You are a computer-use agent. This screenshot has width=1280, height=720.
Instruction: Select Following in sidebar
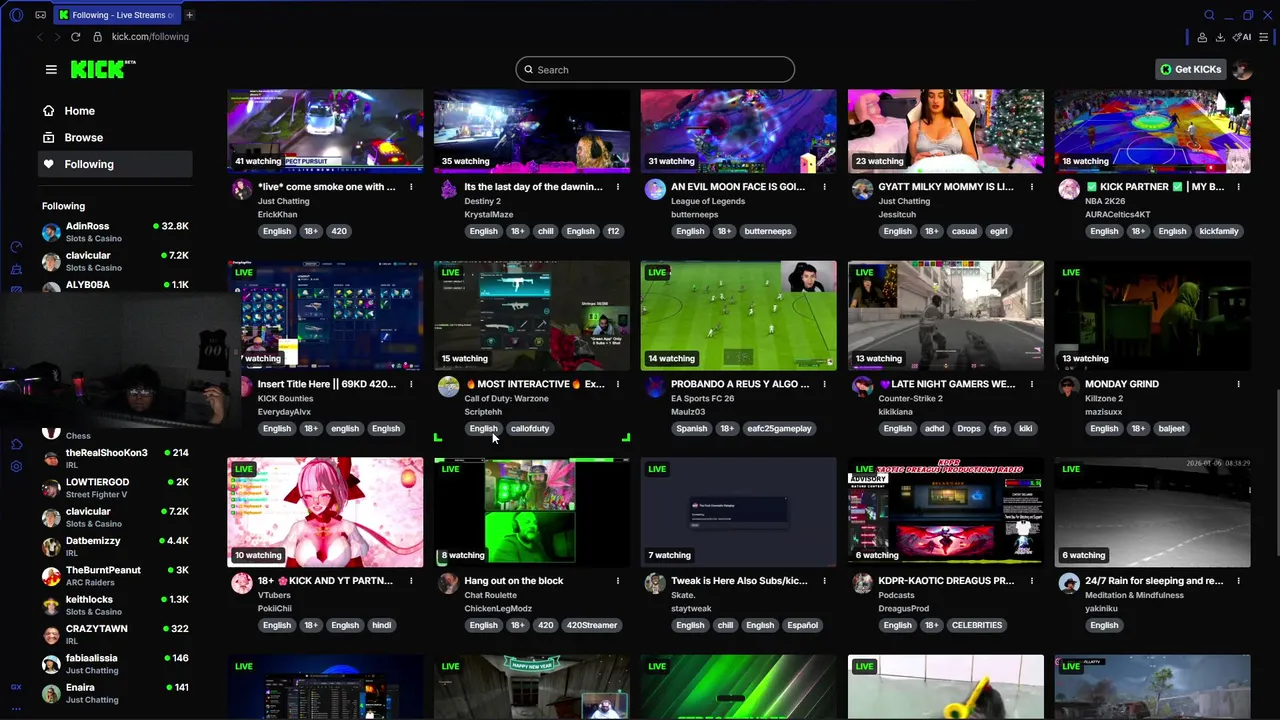pos(115,164)
